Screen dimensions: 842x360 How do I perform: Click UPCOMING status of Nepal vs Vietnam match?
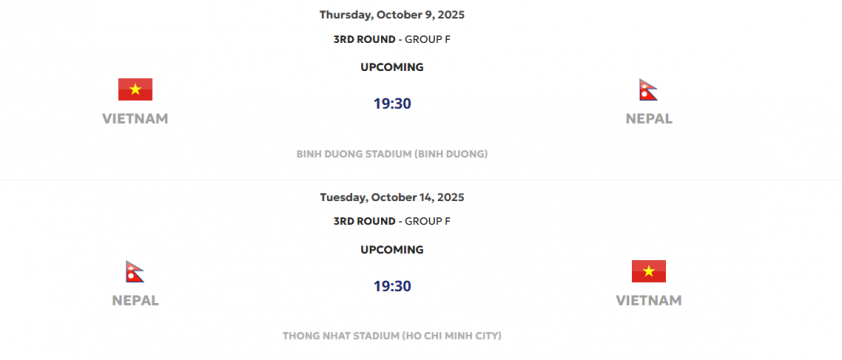point(392,249)
